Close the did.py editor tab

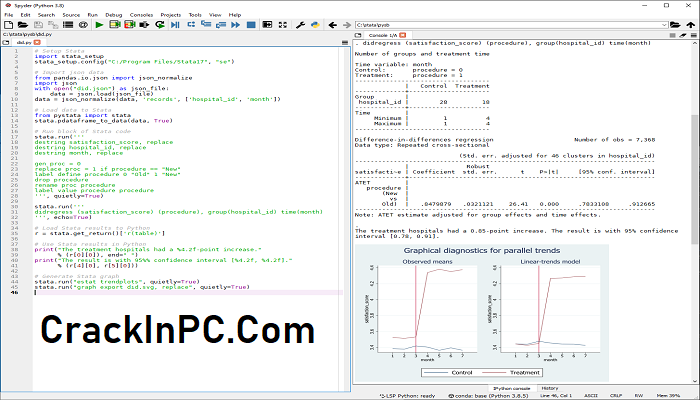pyautogui.click(x=37, y=42)
